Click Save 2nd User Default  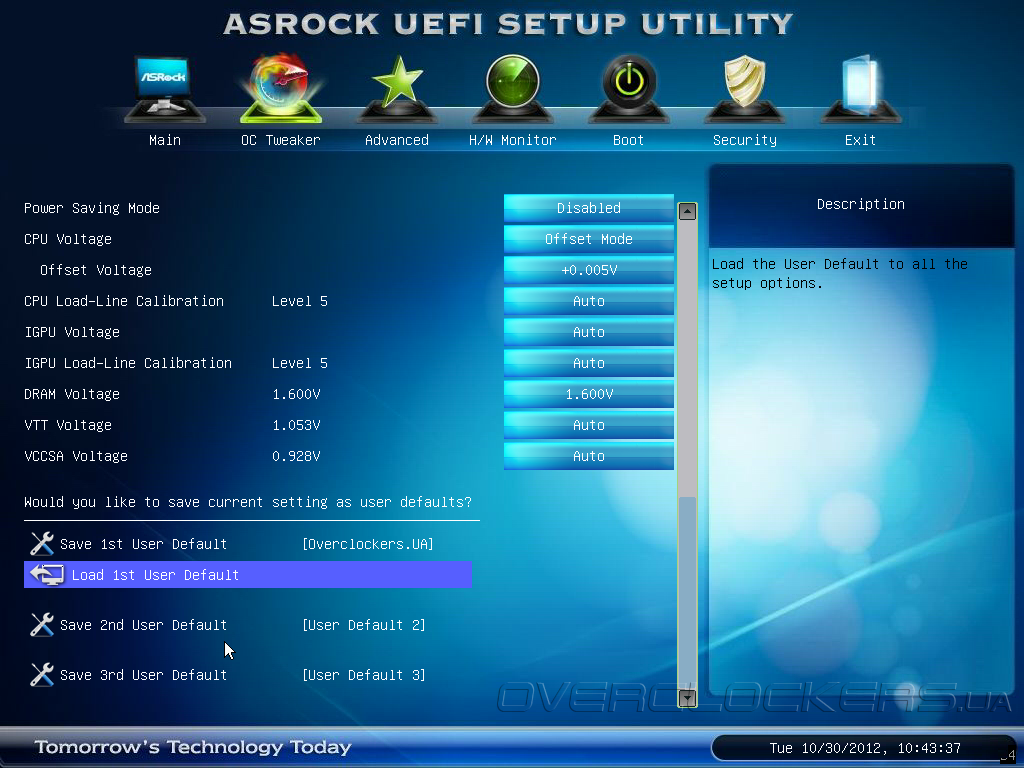(143, 625)
